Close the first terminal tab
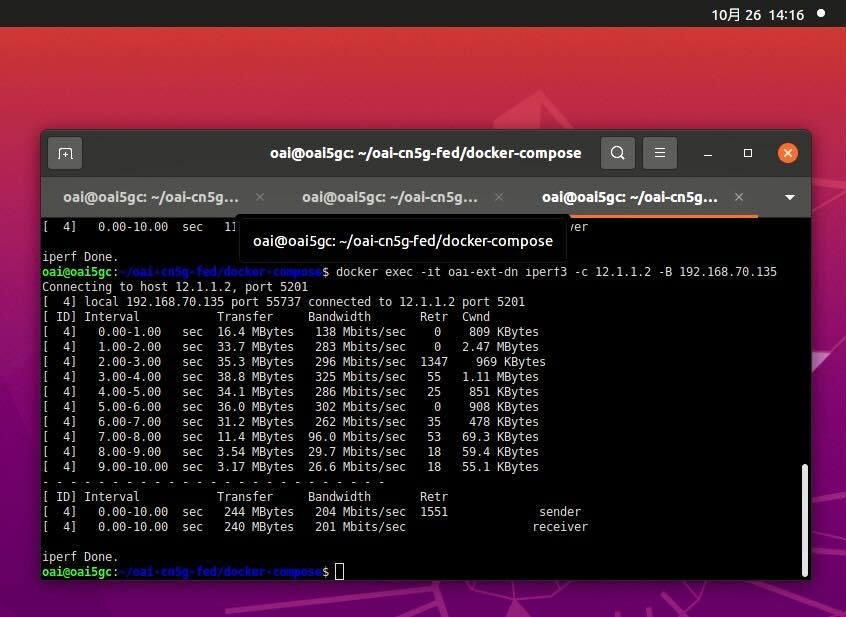846x617 pixels. 260,197
